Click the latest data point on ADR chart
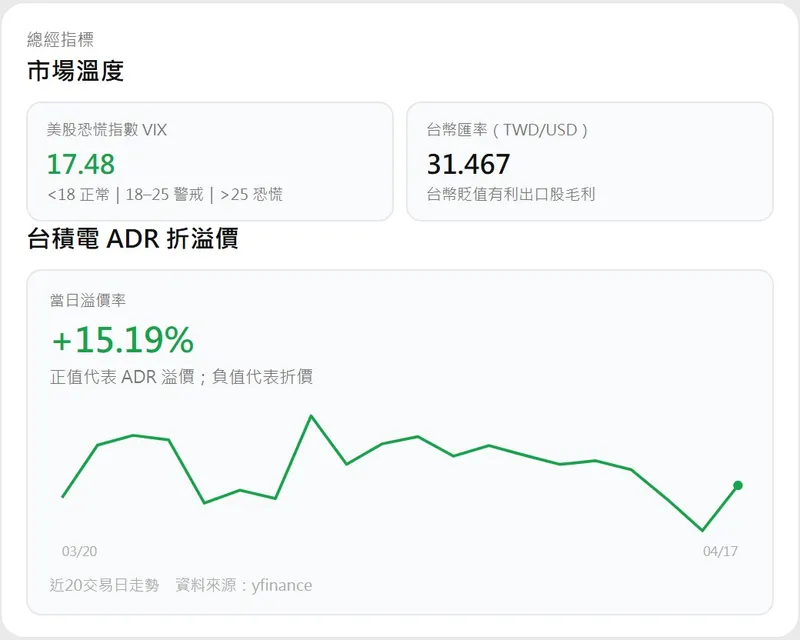This screenshot has width=800, height=640. 738,485
